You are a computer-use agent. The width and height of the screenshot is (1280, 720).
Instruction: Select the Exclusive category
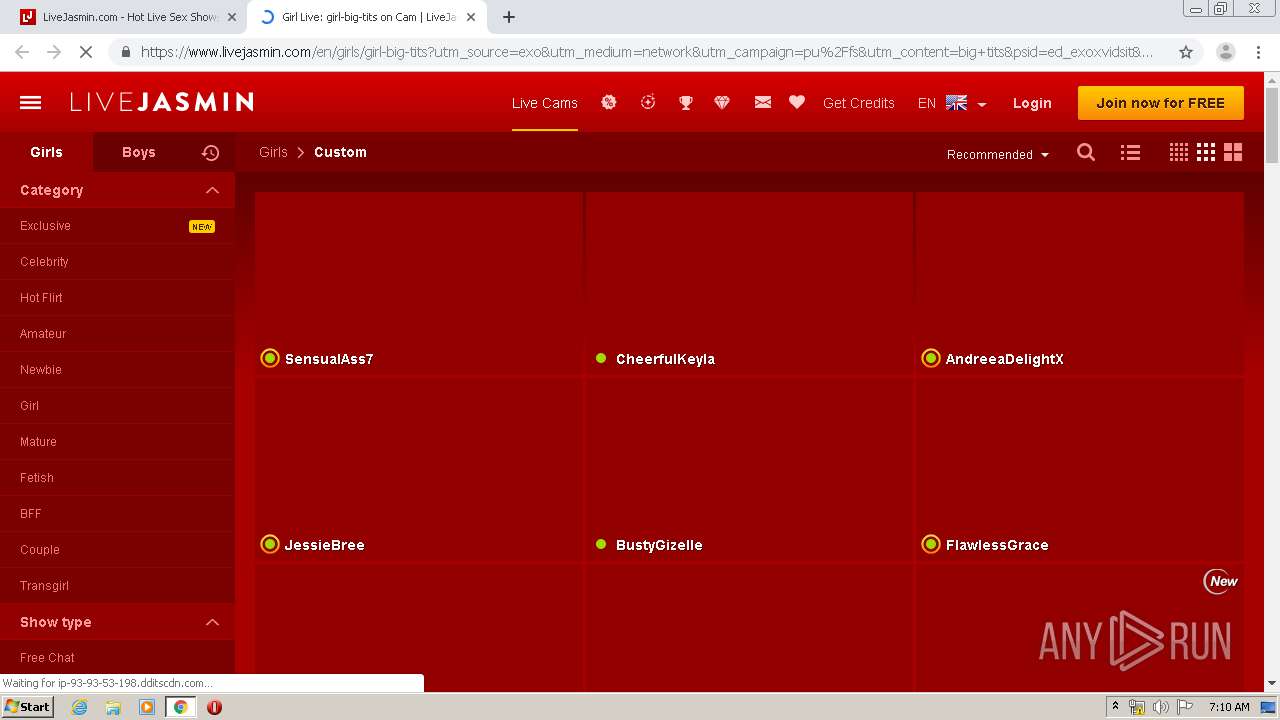pyautogui.click(x=117, y=226)
